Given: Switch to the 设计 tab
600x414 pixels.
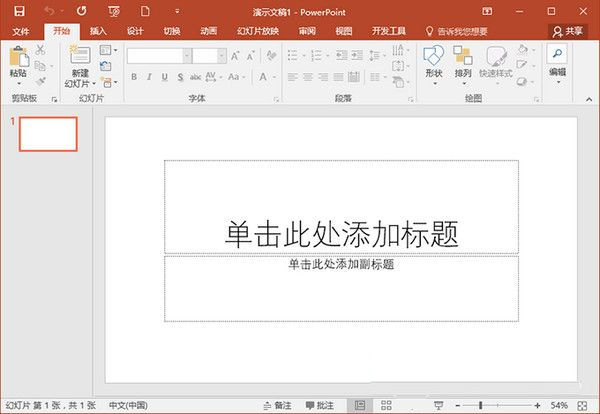Looking at the screenshot, I should (135, 31).
